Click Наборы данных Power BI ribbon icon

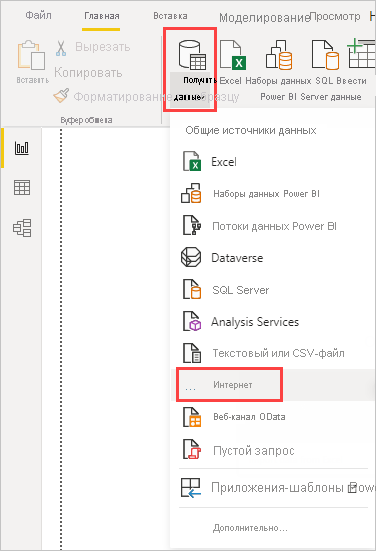coord(279,54)
